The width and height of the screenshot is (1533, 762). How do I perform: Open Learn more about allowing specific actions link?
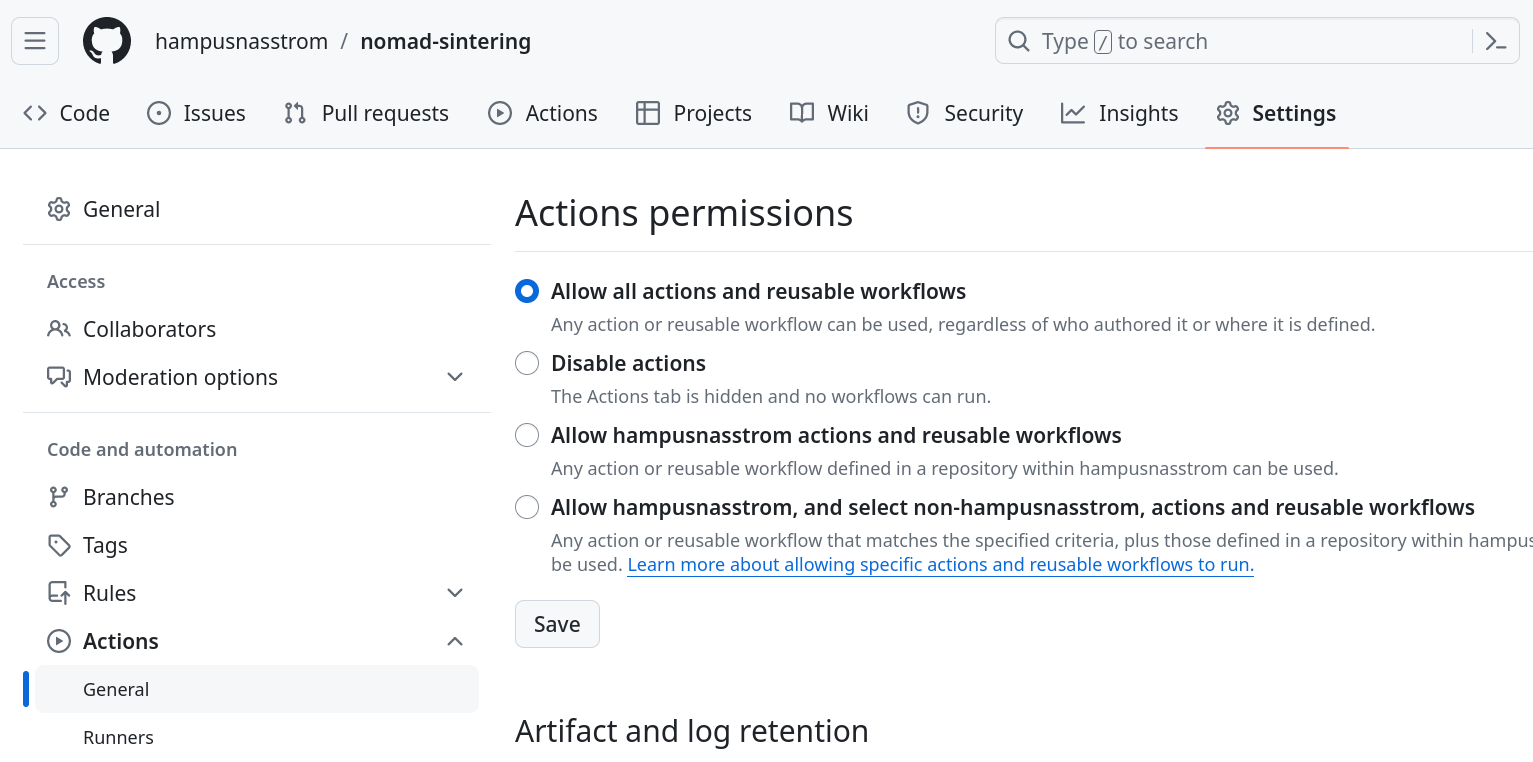point(940,565)
